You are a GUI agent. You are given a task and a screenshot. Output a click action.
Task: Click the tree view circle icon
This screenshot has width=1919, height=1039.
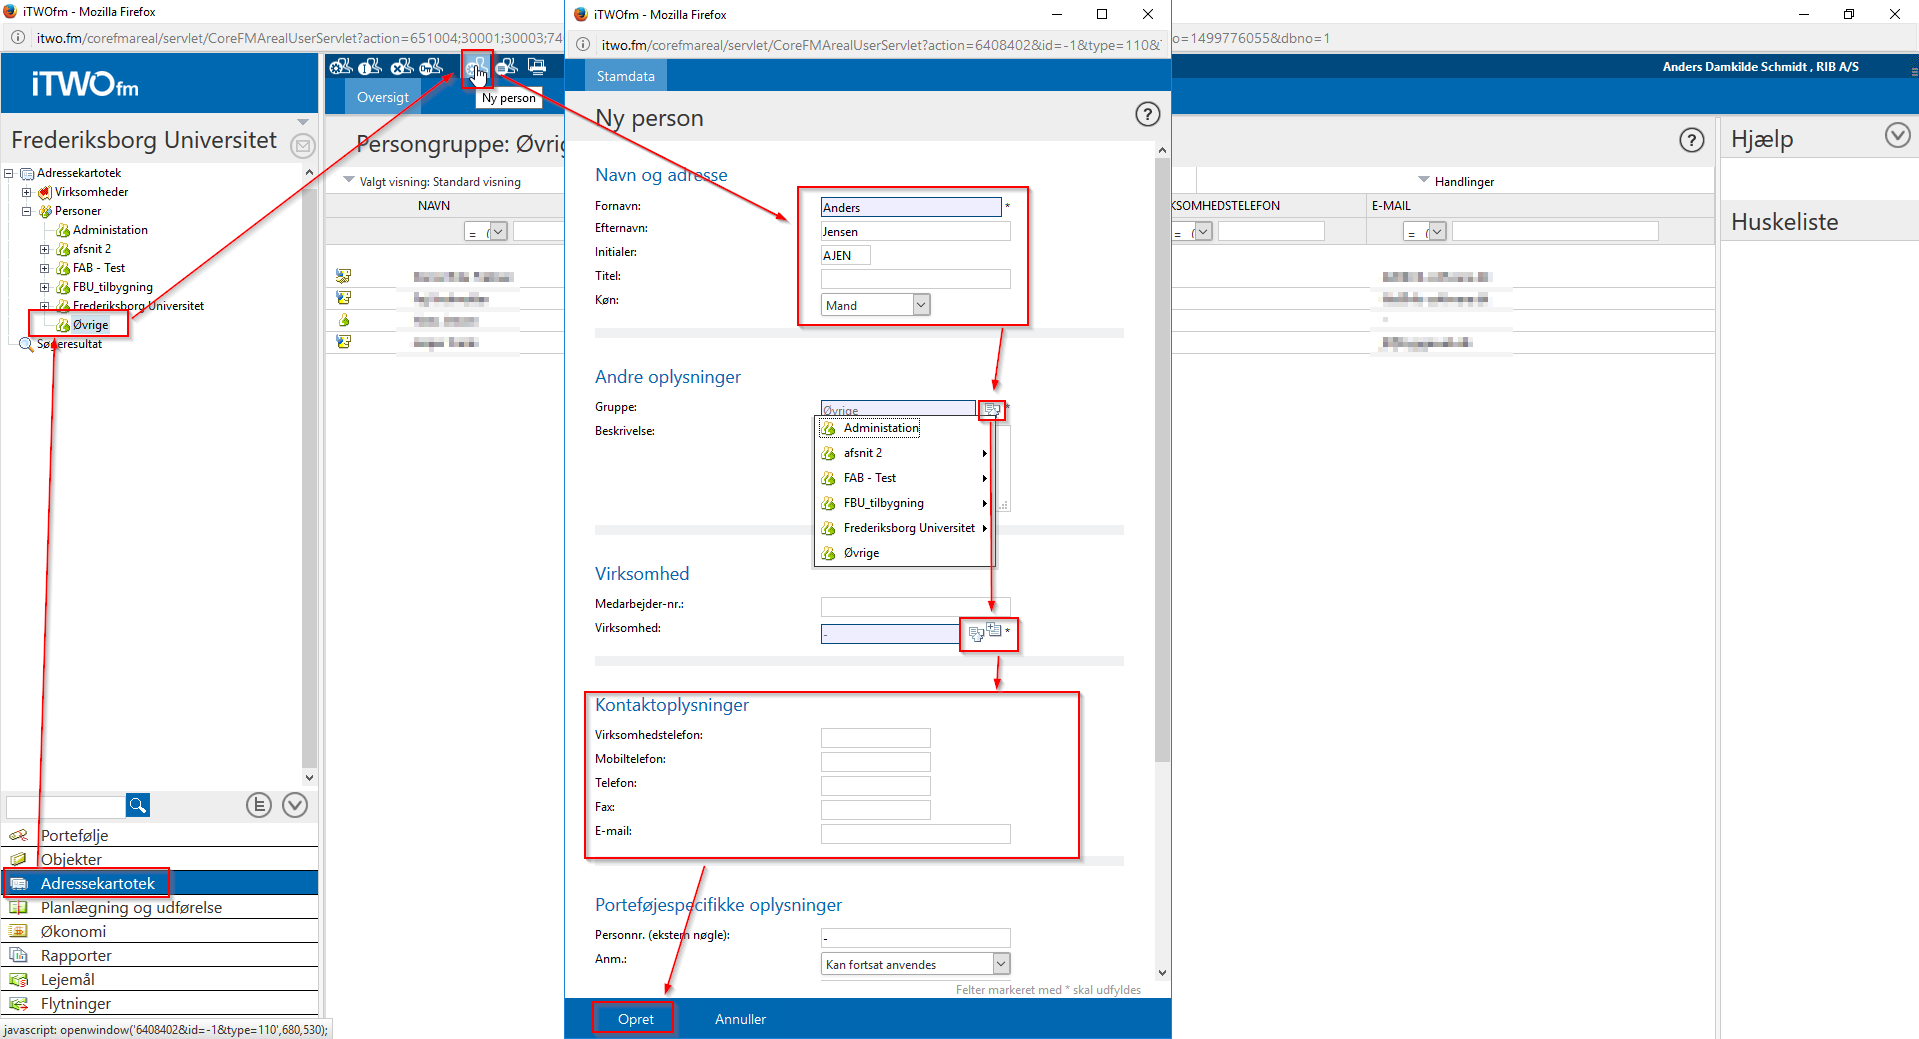pos(259,805)
